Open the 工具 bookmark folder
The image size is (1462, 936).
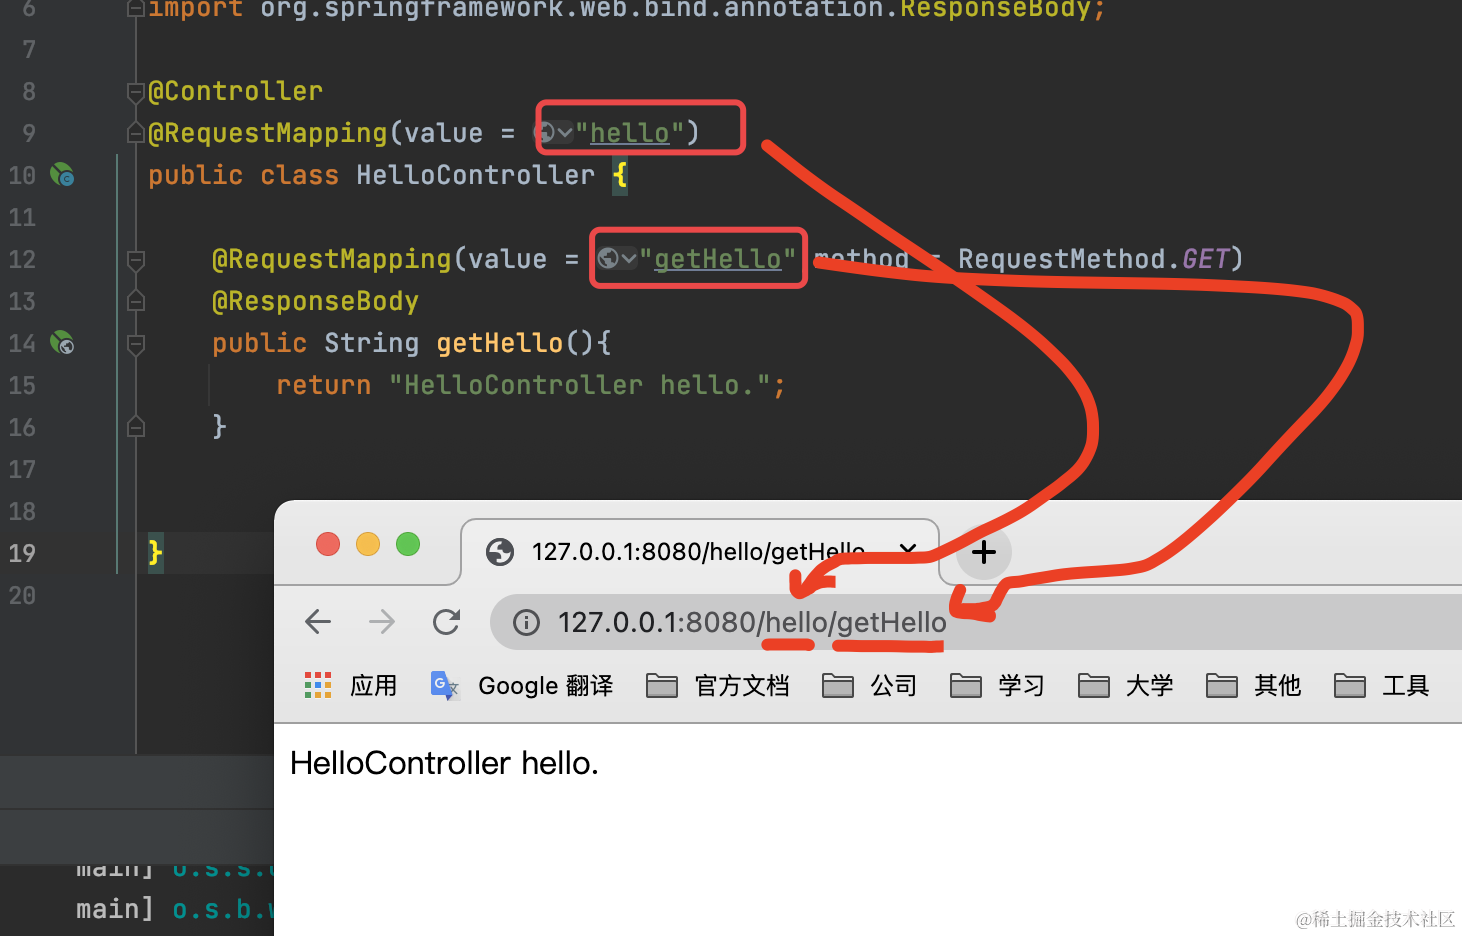coord(1382,685)
